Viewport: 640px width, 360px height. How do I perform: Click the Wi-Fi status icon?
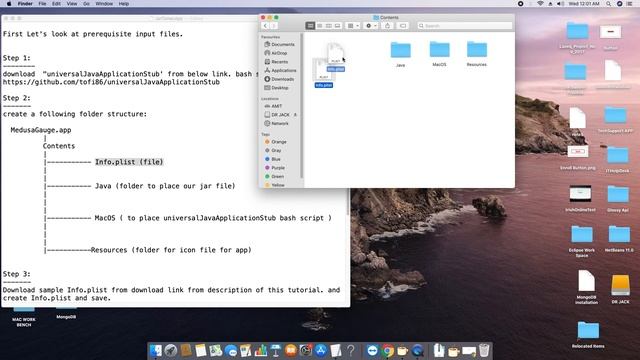(541, 4)
